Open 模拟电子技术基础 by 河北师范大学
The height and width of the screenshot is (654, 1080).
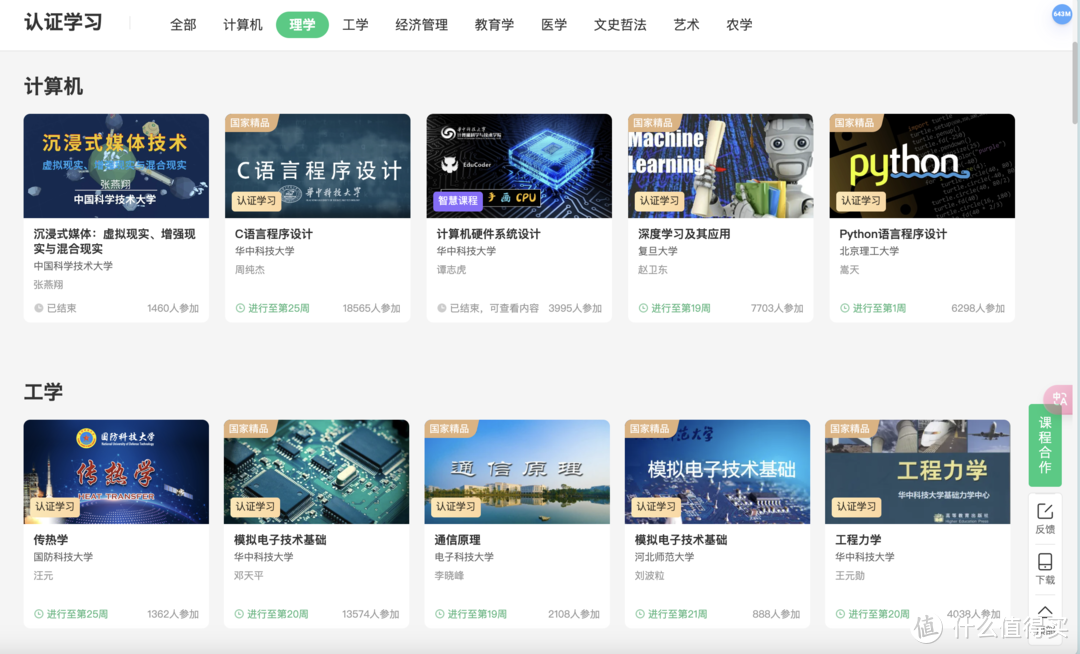click(681, 540)
